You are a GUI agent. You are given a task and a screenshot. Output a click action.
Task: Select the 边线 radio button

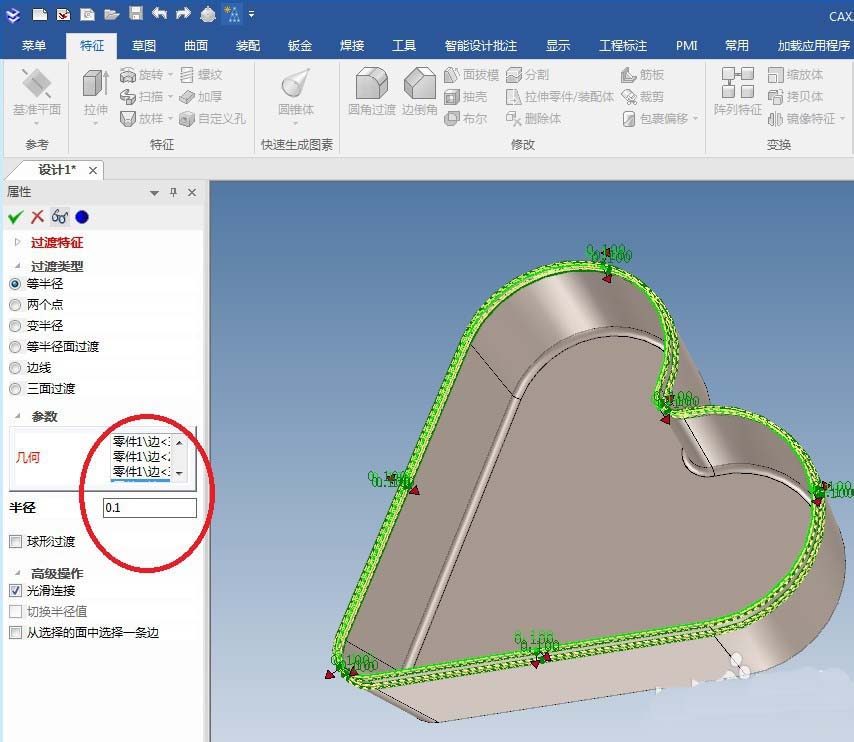click(15, 368)
